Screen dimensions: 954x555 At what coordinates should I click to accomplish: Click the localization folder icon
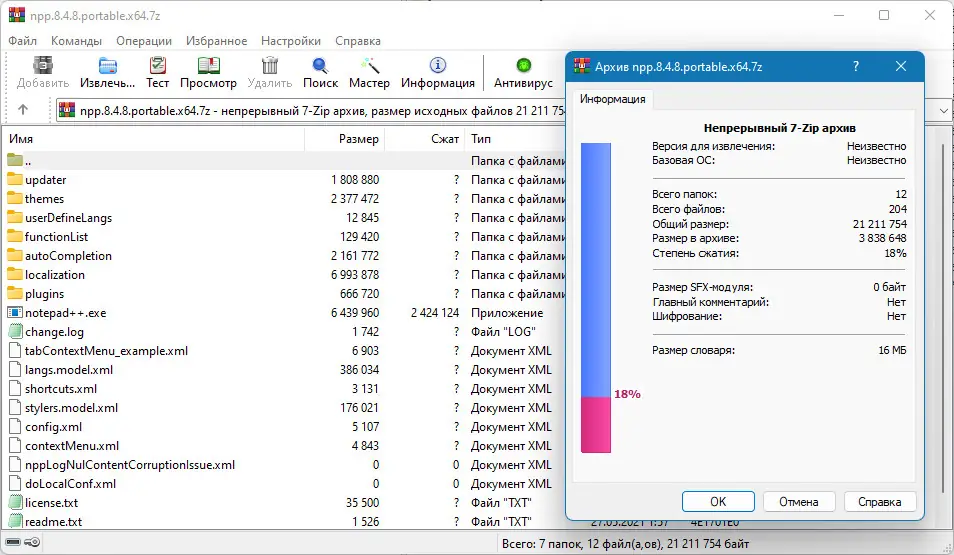[x=15, y=274]
